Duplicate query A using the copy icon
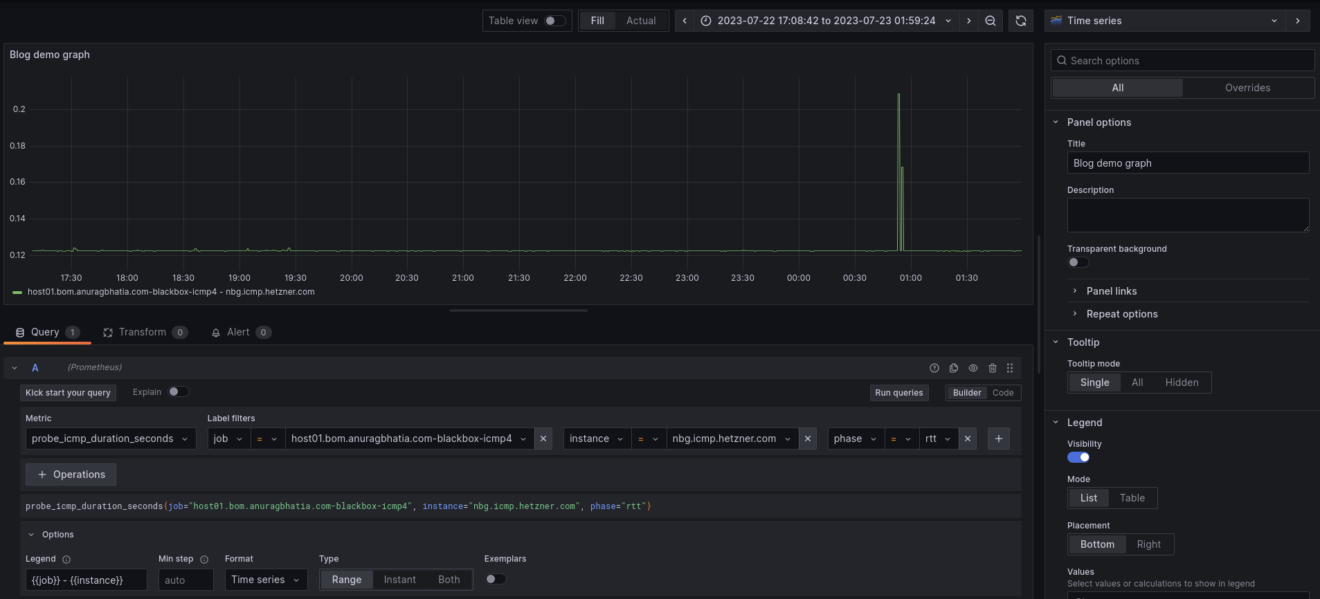The width and height of the screenshot is (1320, 599). 953,368
